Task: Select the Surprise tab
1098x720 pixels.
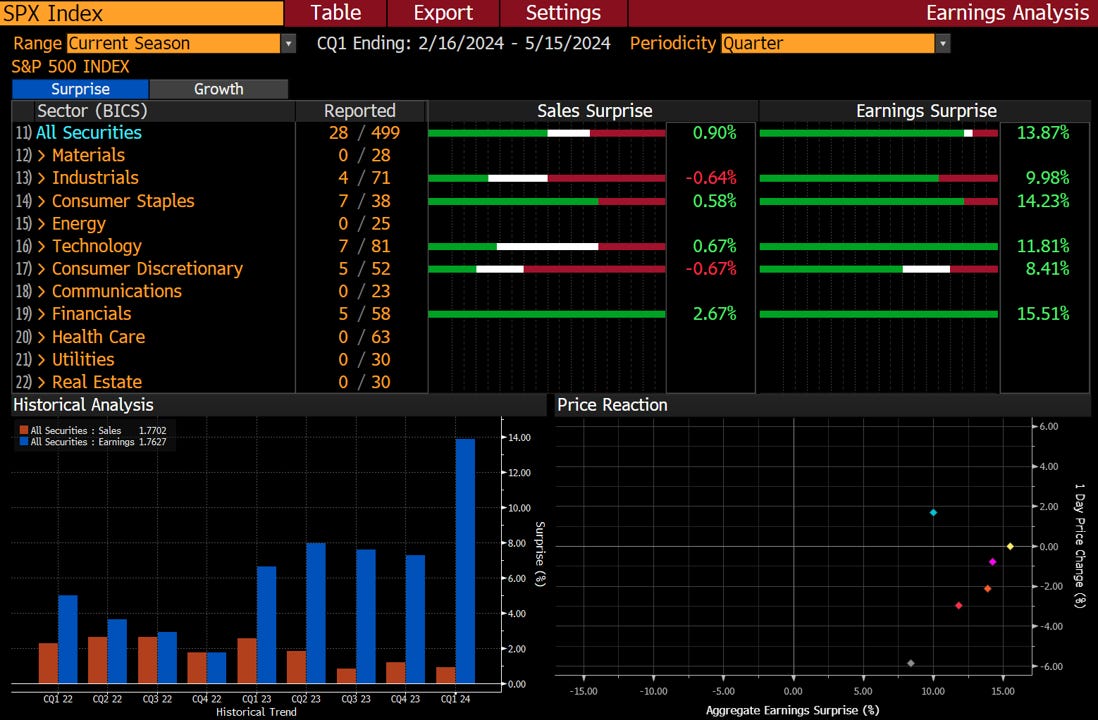Action: [80, 89]
